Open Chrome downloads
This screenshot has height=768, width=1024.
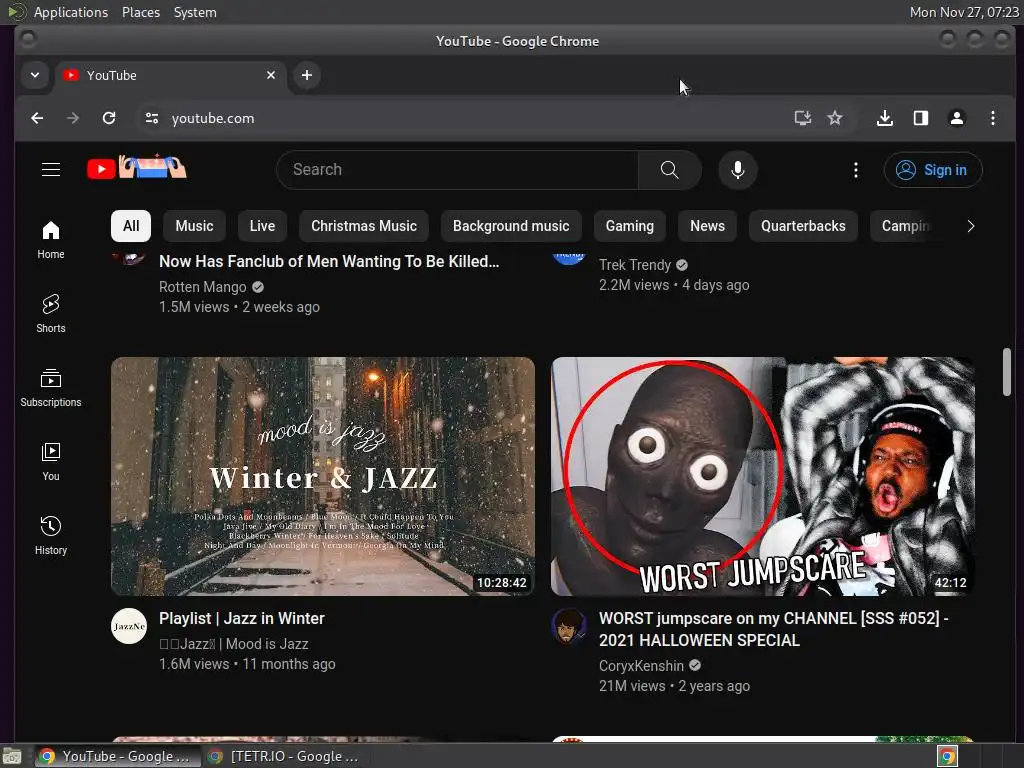885,118
